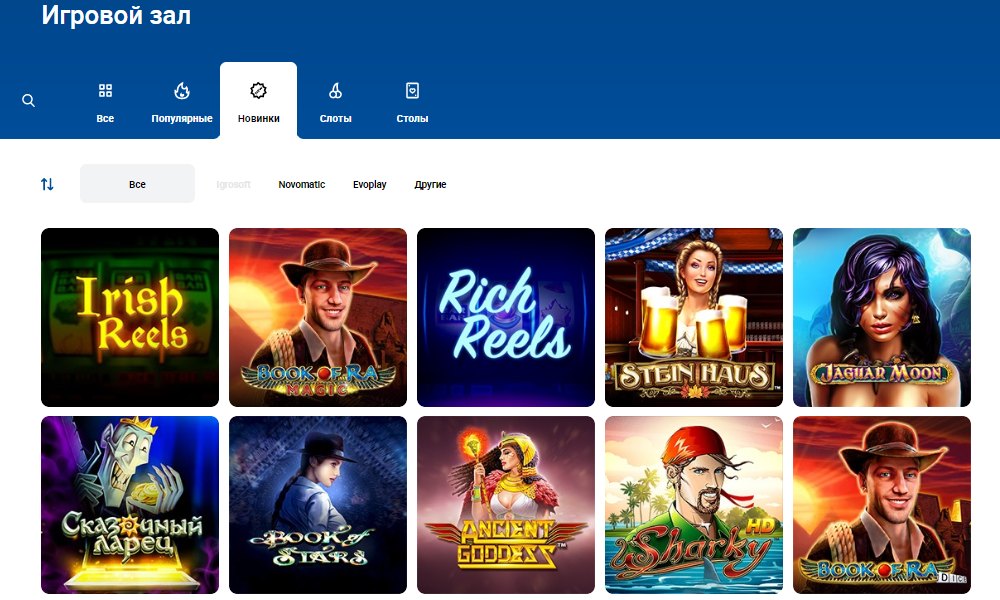
Task: Launch Book of Ra Magic game
Action: [x=318, y=317]
